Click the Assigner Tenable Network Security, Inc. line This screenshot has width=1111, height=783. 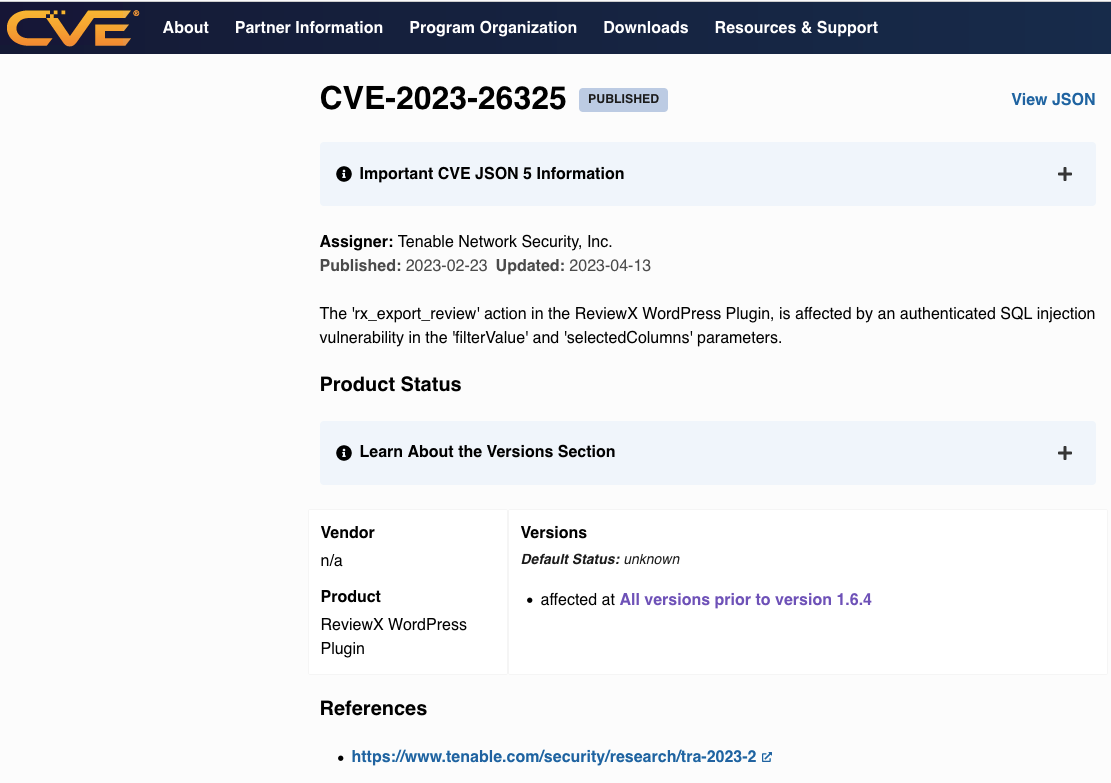click(x=466, y=242)
